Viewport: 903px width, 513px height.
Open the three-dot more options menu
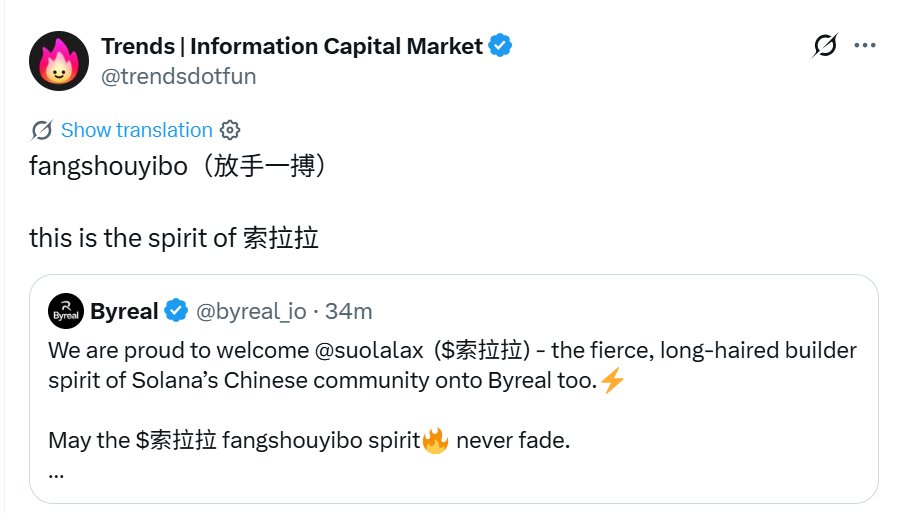pos(866,45)
